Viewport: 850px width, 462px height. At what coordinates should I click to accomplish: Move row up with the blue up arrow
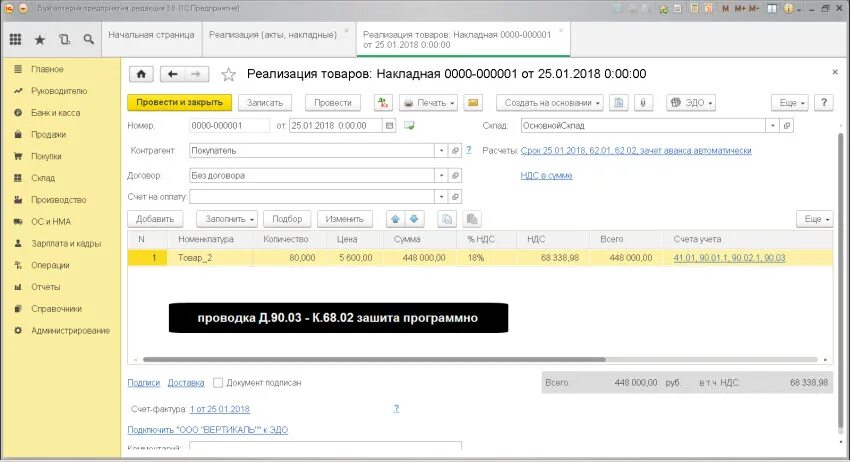click(x=395, y=219)
